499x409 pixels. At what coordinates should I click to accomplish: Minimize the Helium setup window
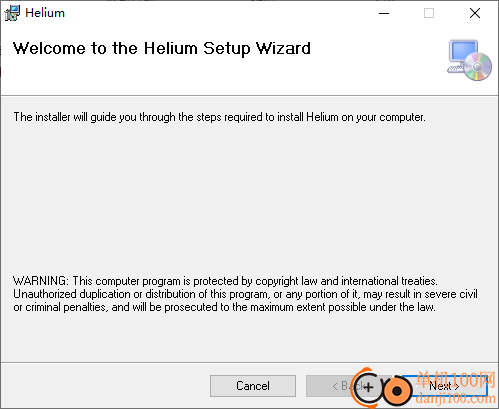click(384, 13)
